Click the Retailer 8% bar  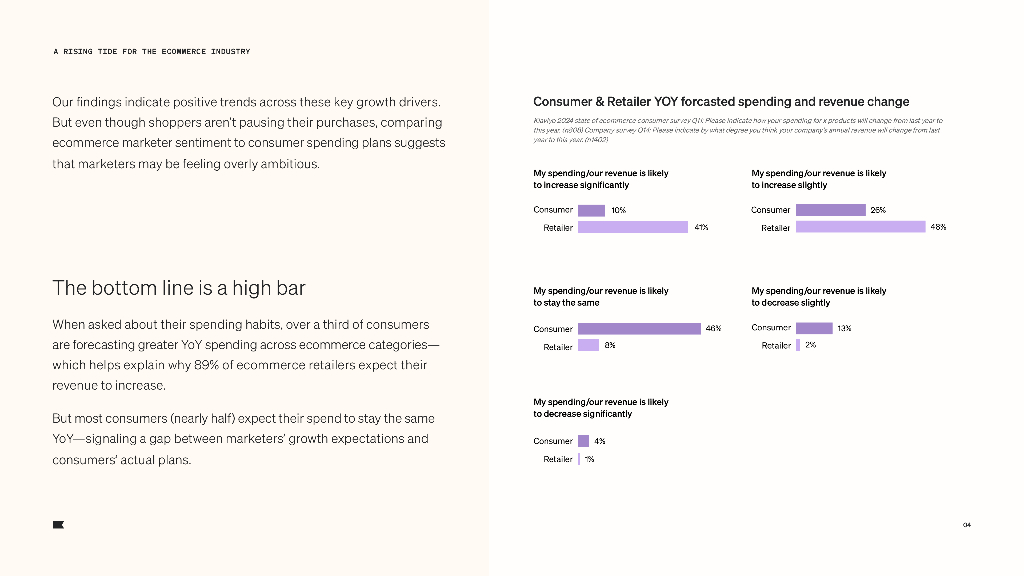click(588, 346)
